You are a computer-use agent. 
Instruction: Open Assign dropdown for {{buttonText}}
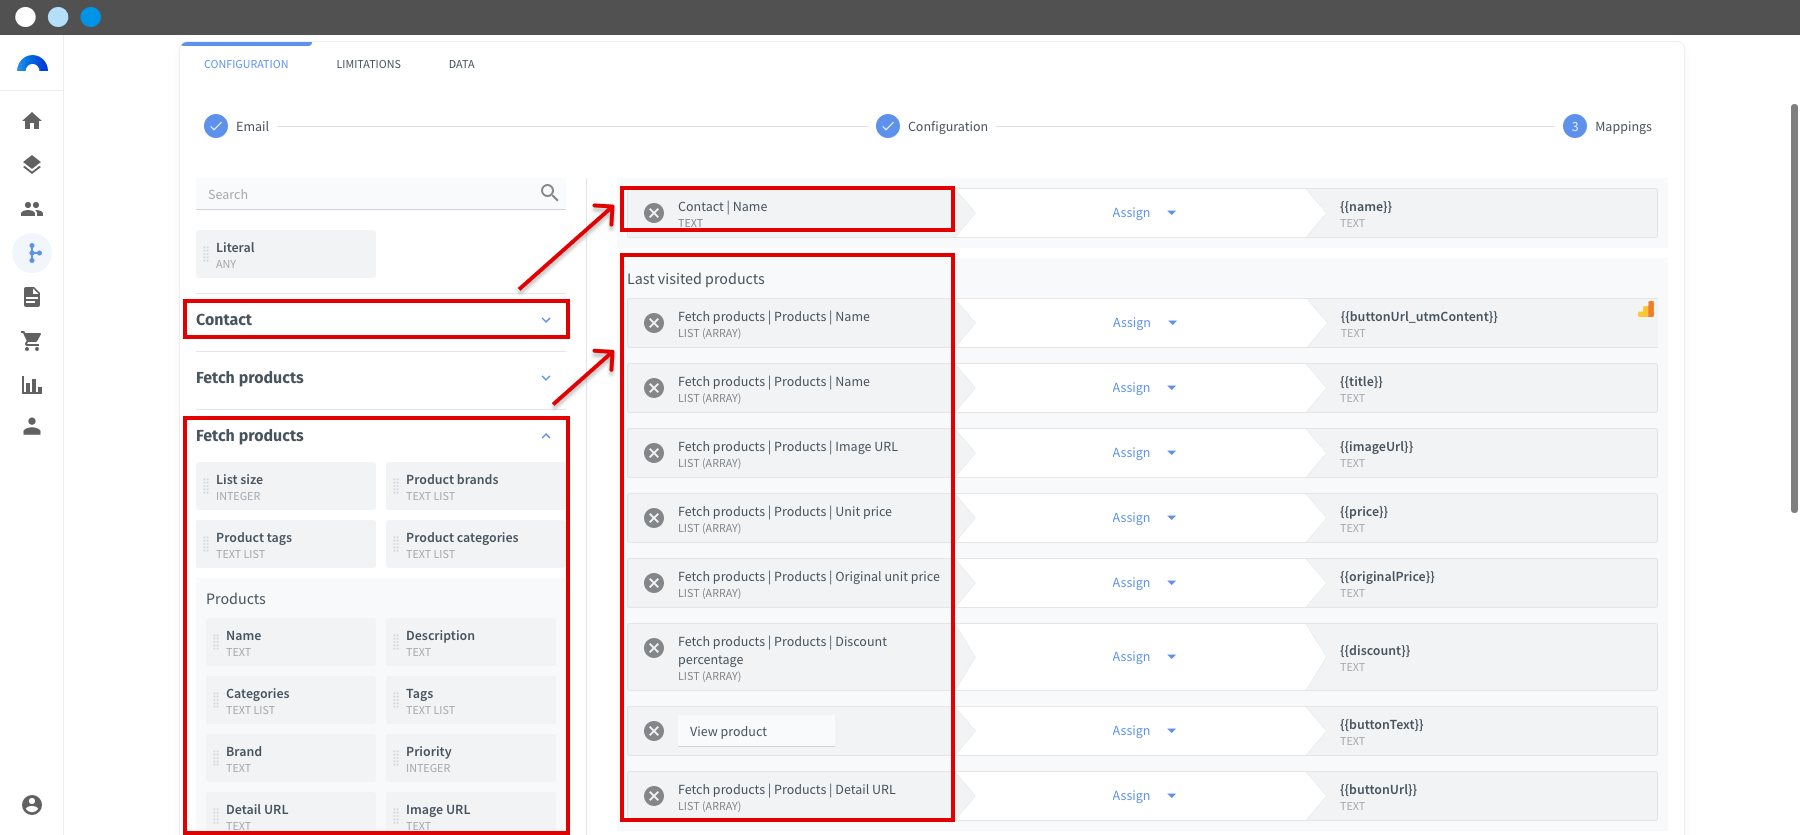[1144, 731]
